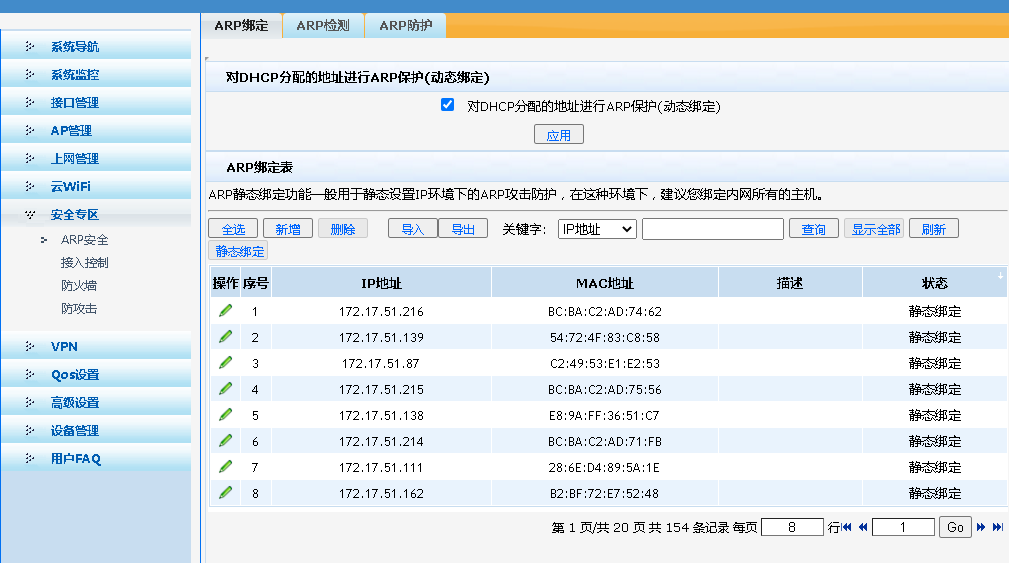Go to next page arrow icon
The image size is (1009, 563).
pyautogui.click(x=981, y=527)
